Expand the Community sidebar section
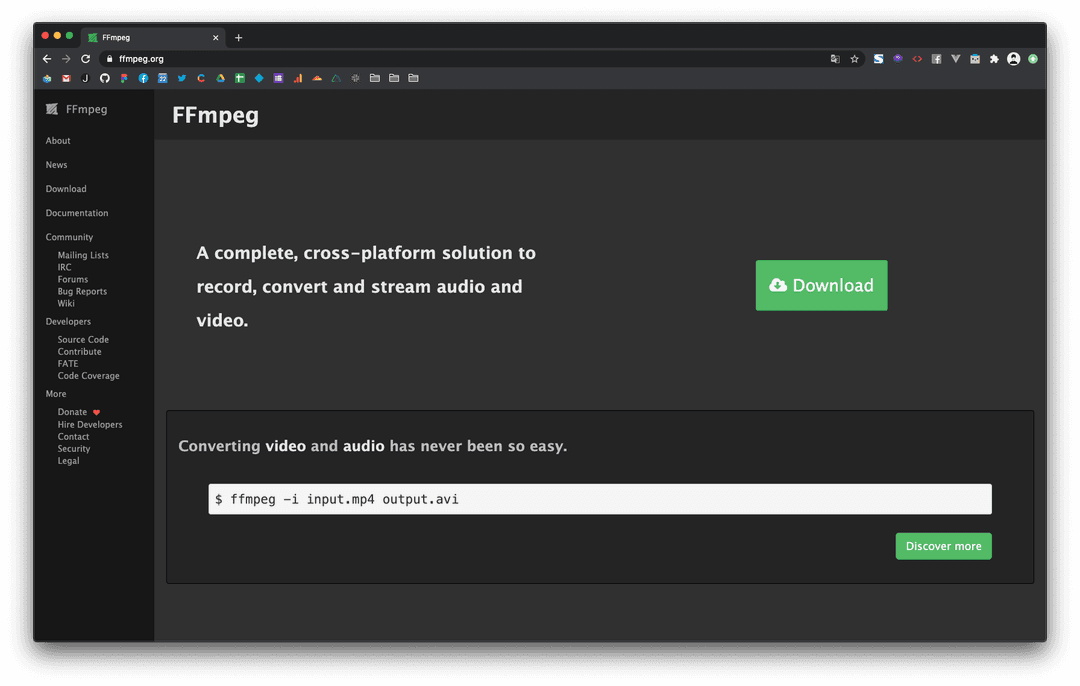 click(x=69, y=237)
